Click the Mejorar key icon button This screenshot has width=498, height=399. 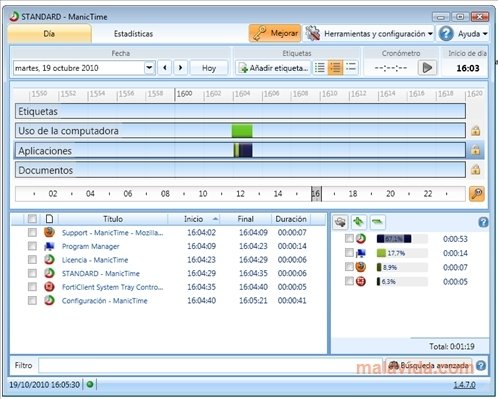click(x=275, y=33)
